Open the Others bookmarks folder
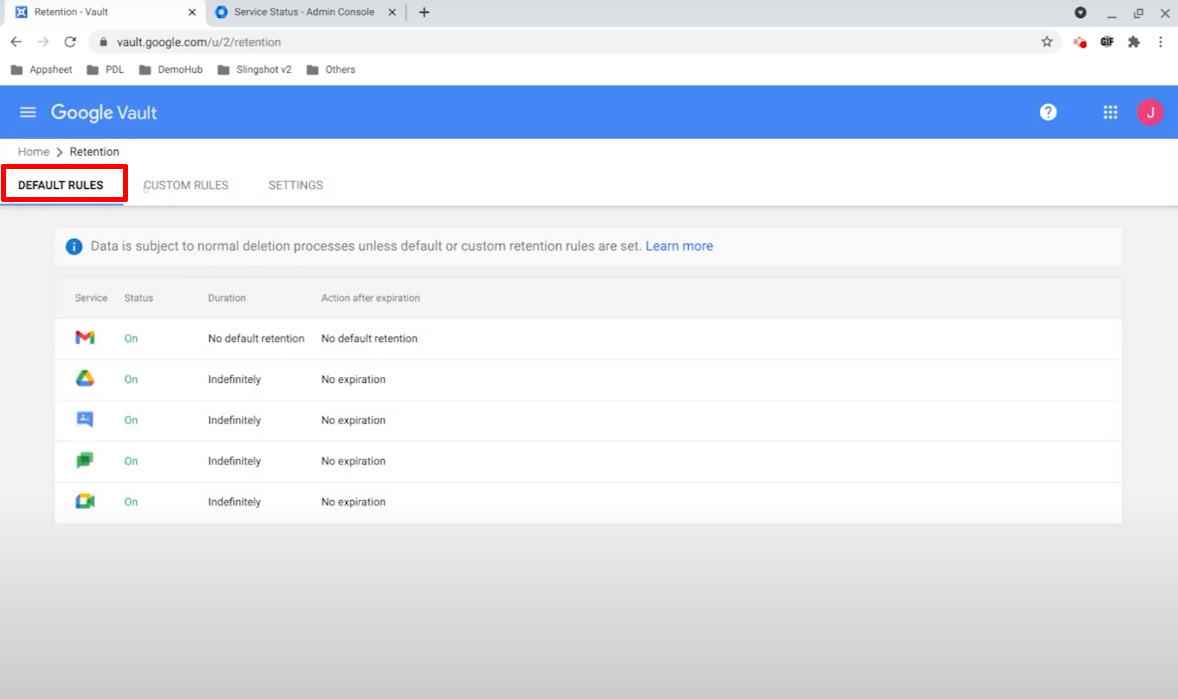Image resolution: width=1178 pixels, height=699 pixels. (x=331, y=70)
